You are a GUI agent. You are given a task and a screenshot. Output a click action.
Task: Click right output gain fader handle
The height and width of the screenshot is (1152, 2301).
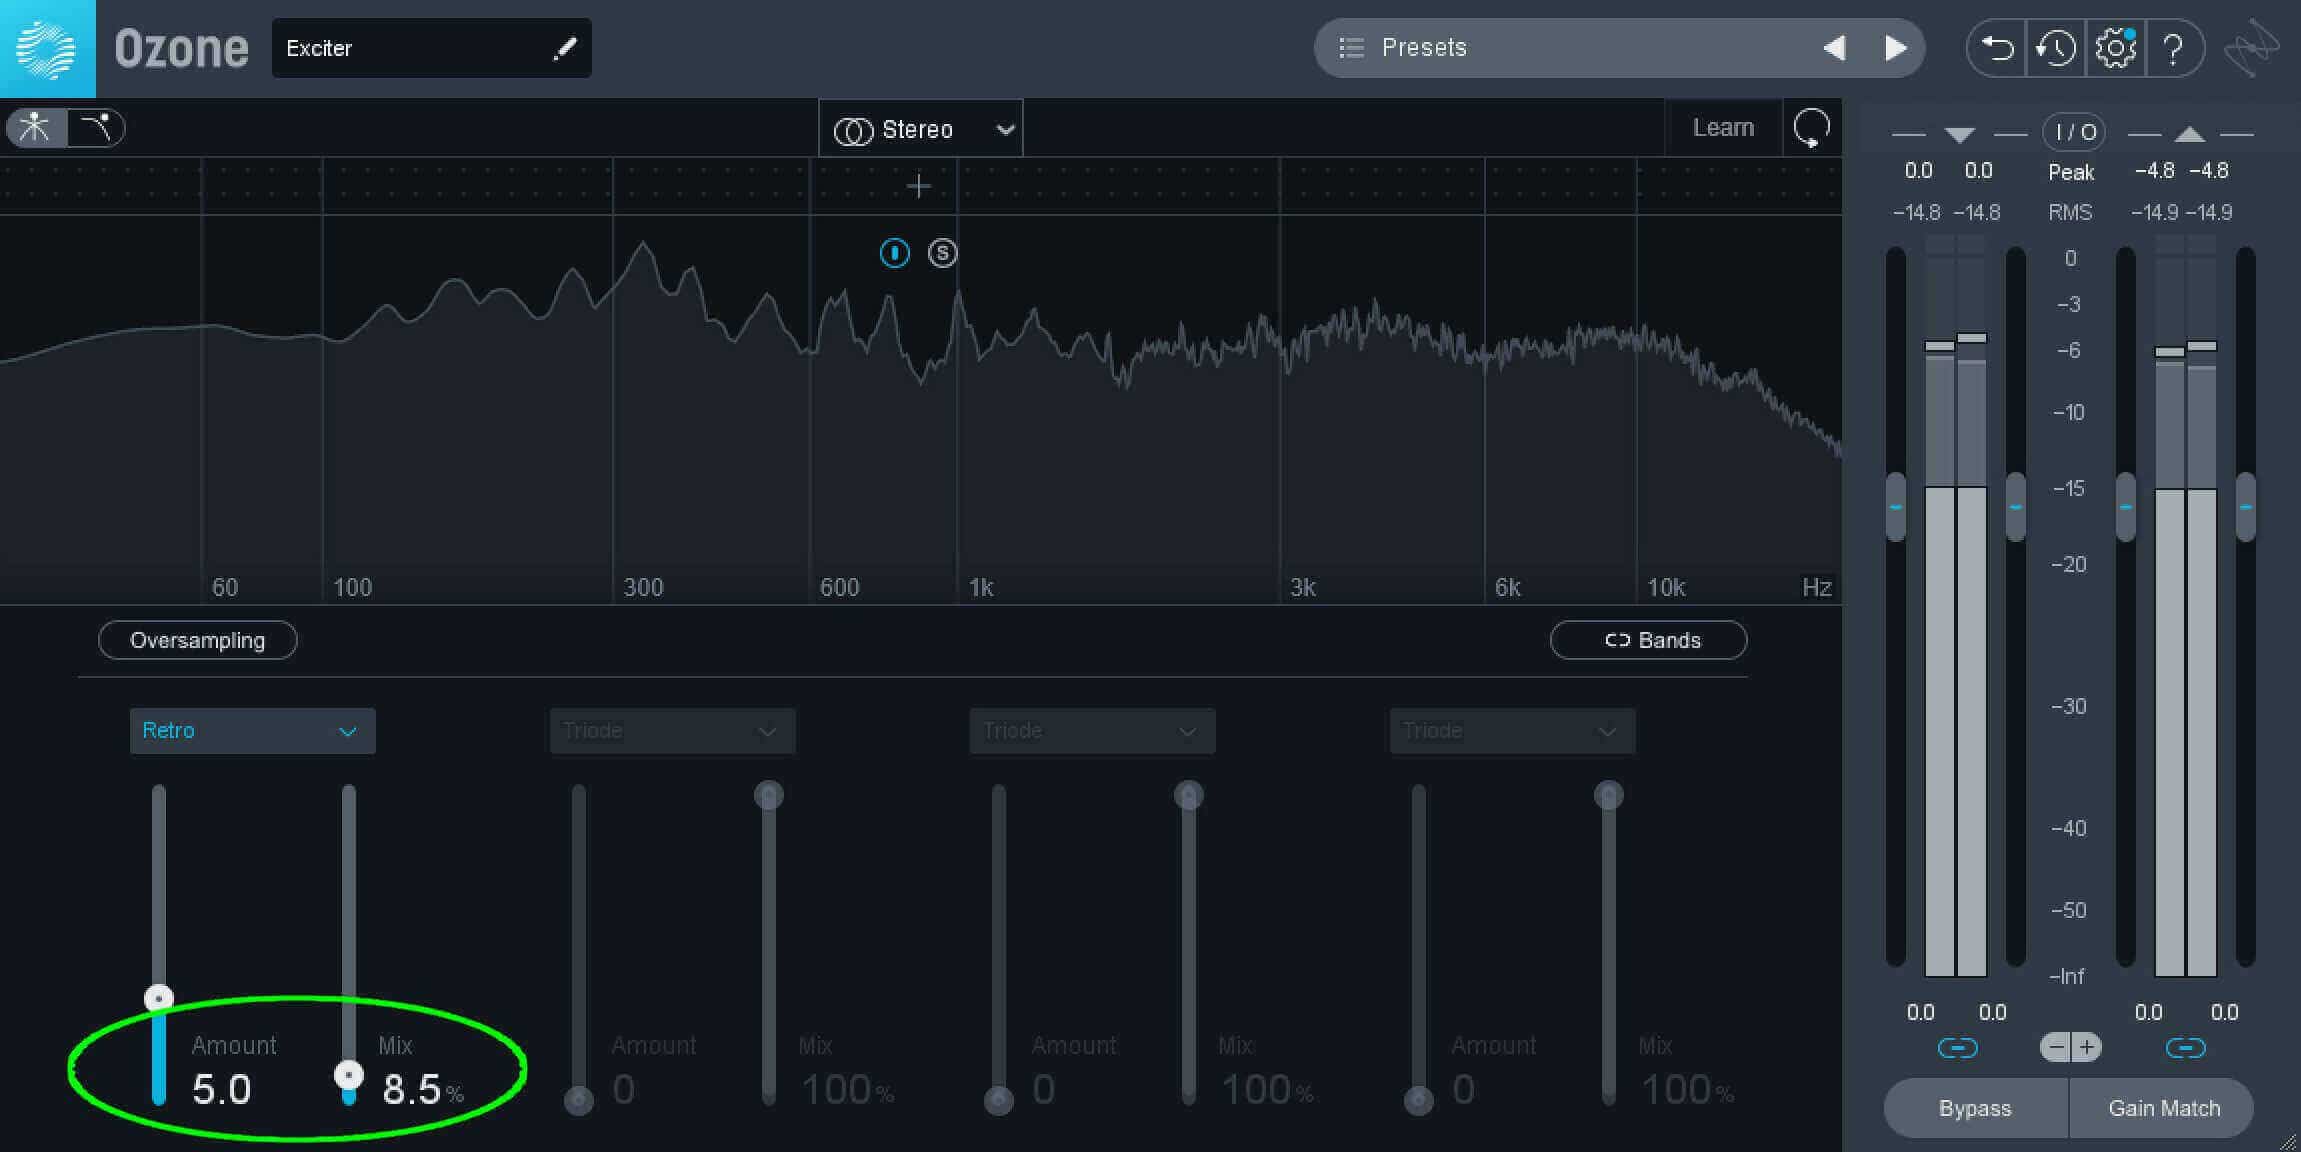point(2245,507)
